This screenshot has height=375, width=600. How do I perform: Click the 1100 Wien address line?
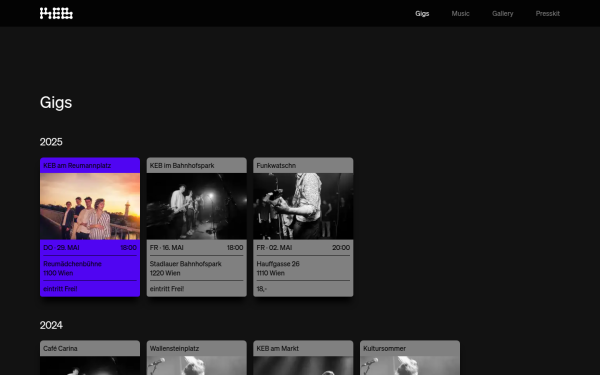click(58, 273)
